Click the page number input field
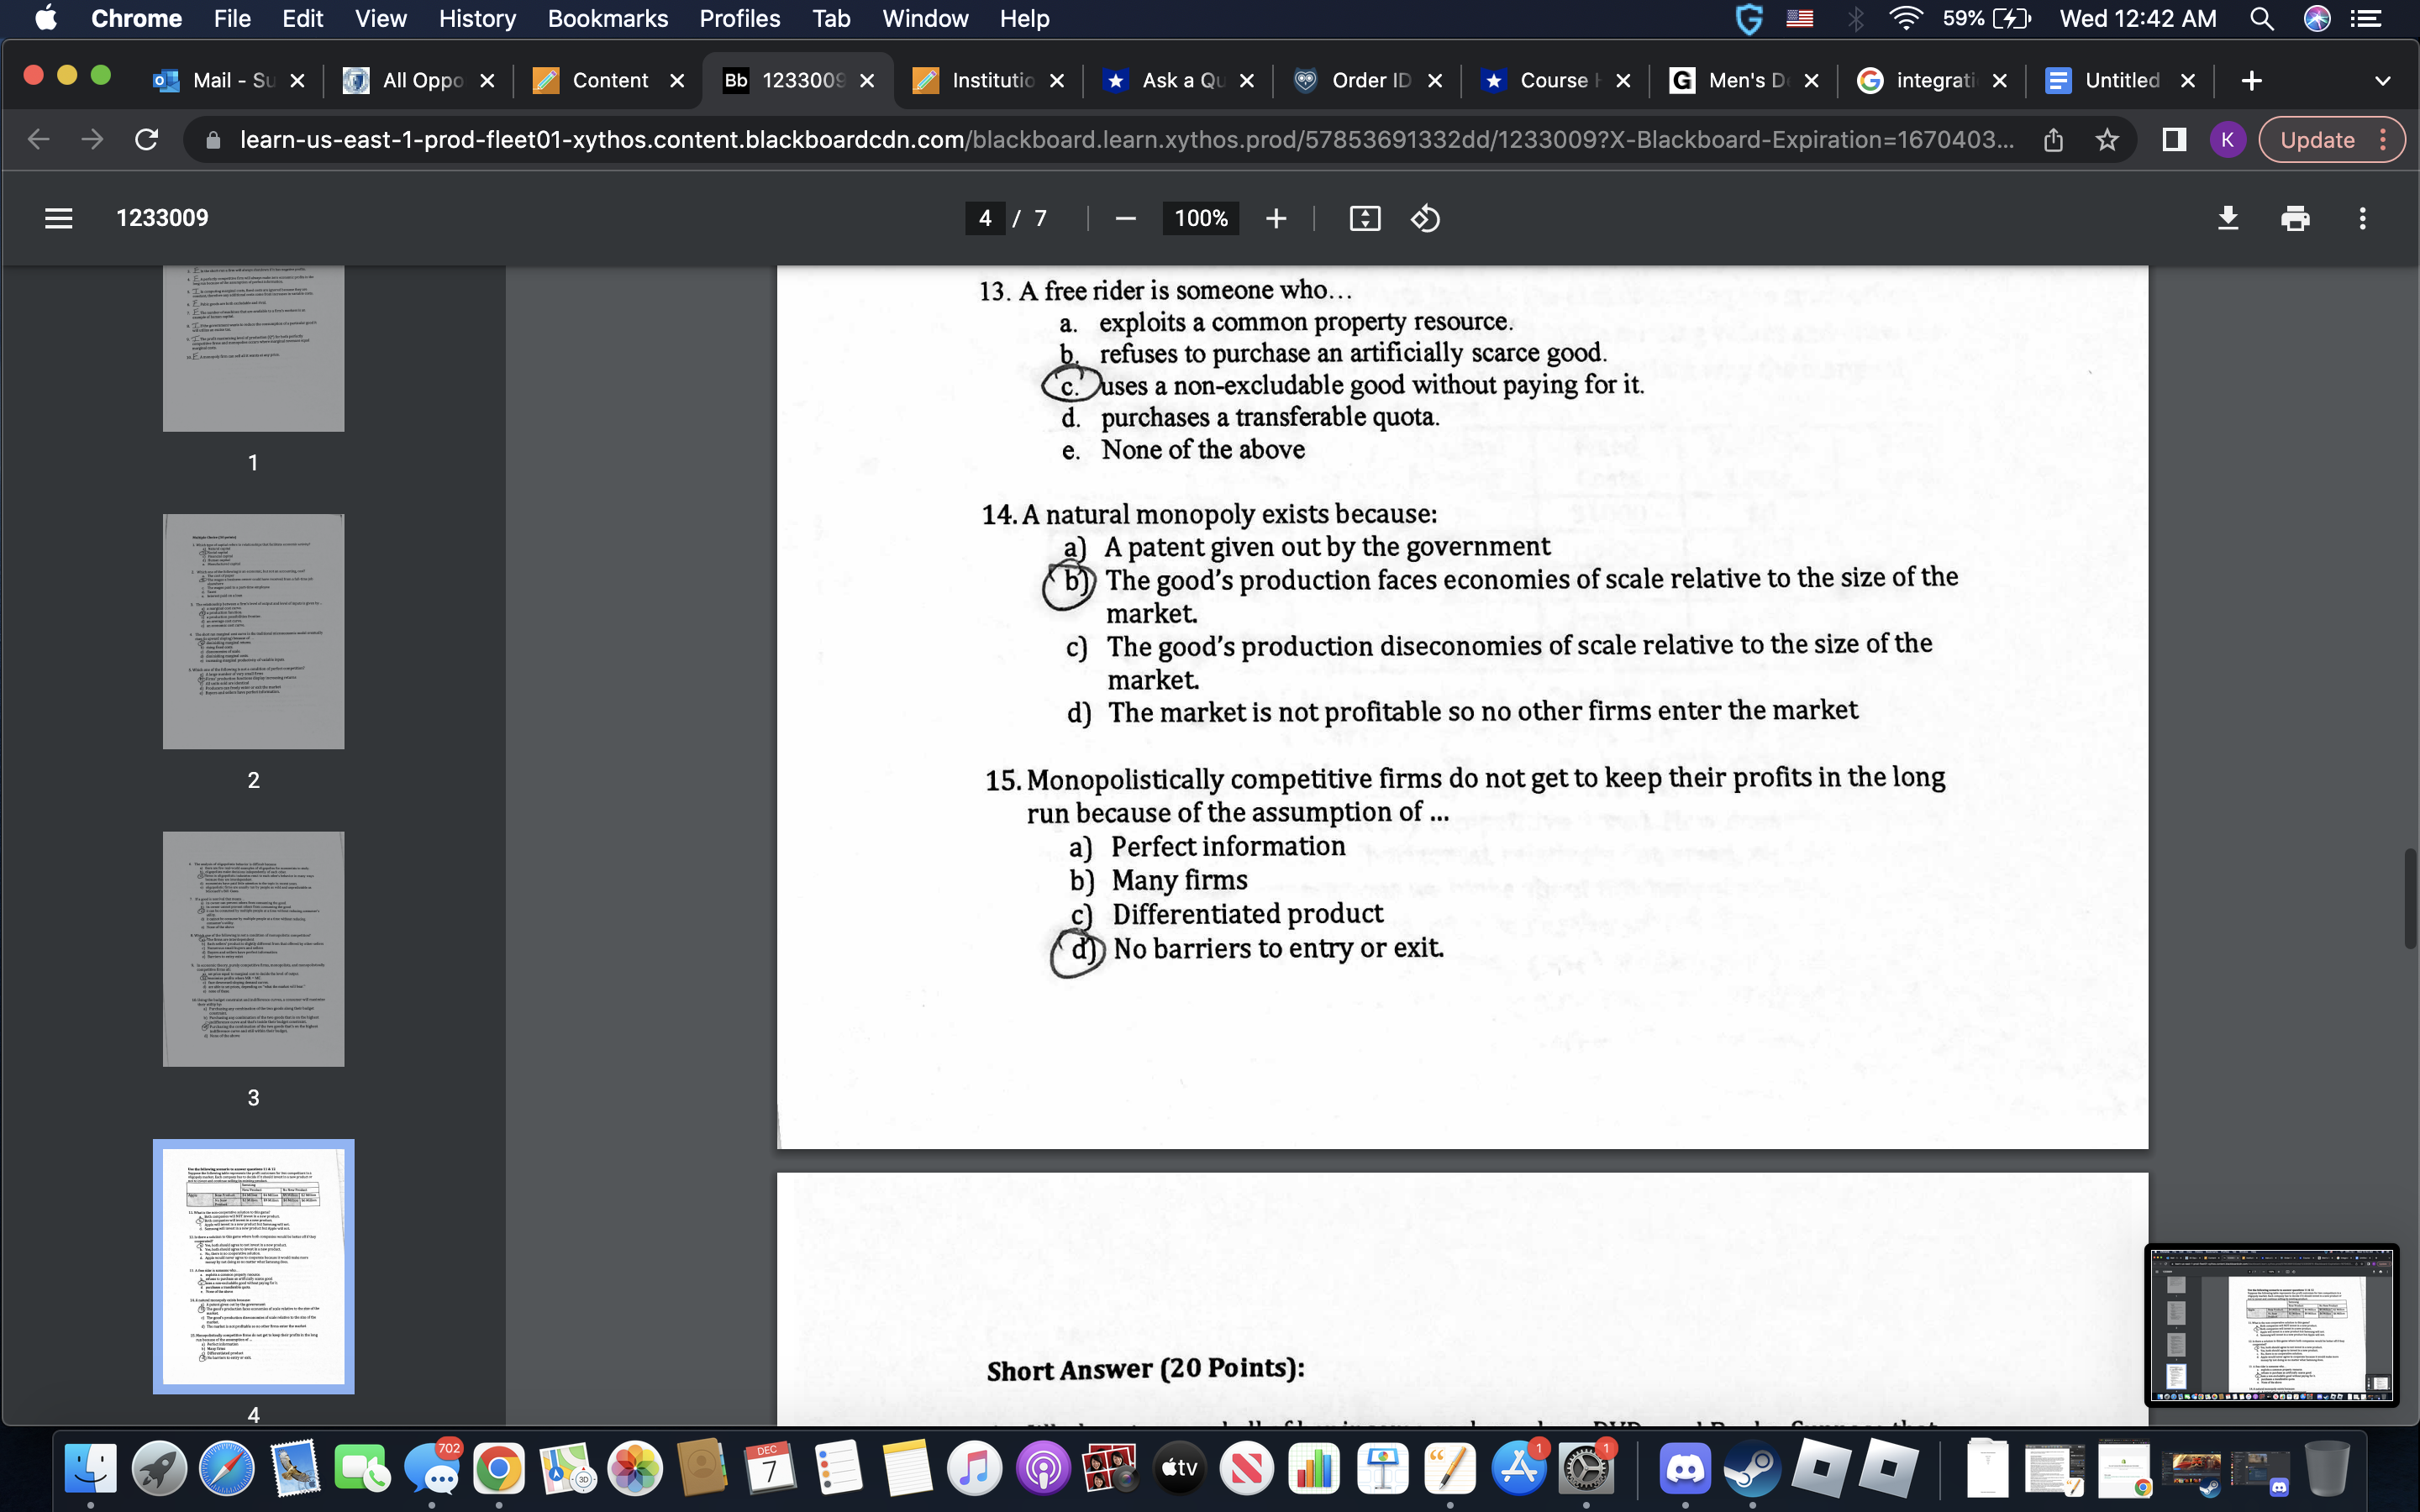 [x=985, y=218]
